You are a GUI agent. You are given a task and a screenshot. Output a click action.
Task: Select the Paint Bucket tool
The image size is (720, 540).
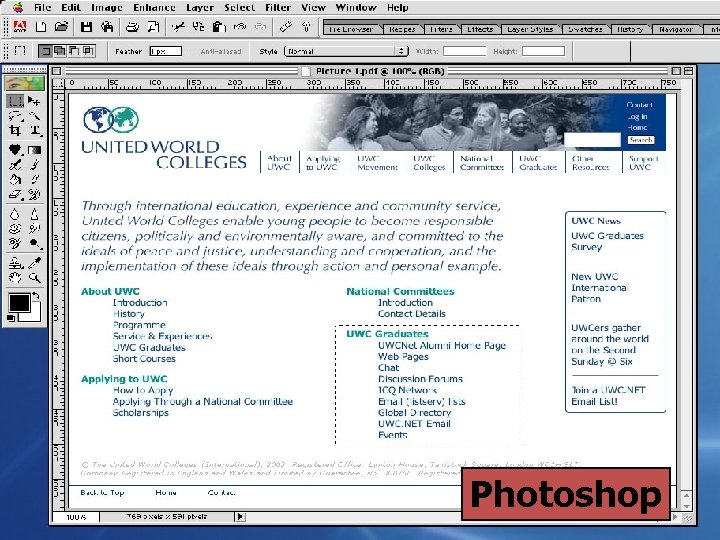pos(15,180)
